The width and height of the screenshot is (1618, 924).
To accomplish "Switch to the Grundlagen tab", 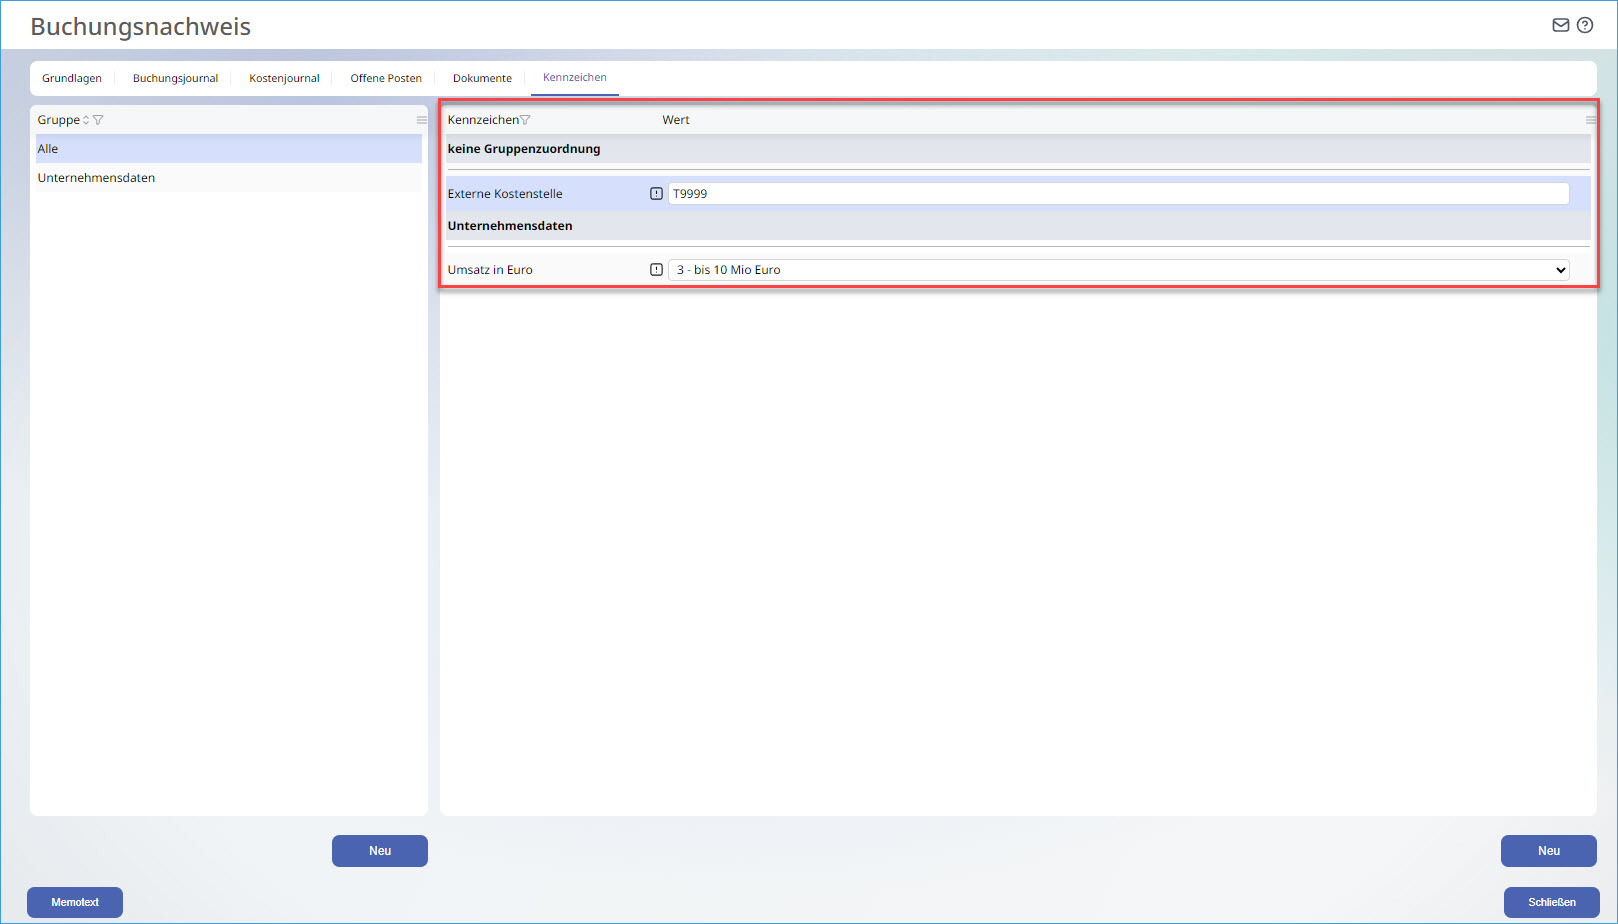I will [72, 78].
